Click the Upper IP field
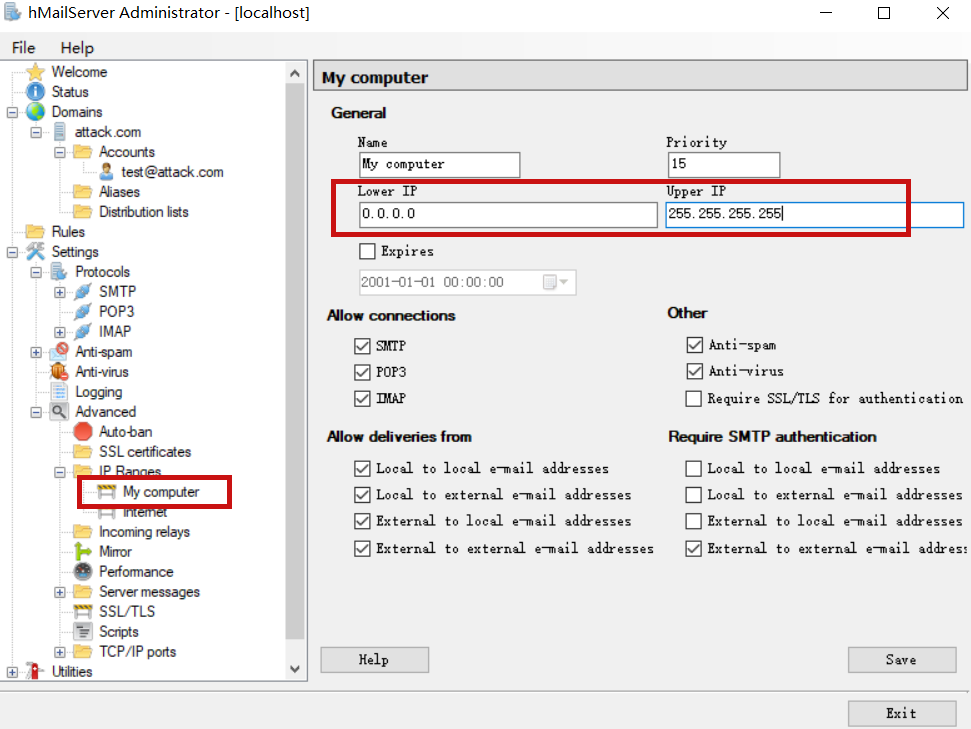 pyautogui.click(x=814, y=214)
